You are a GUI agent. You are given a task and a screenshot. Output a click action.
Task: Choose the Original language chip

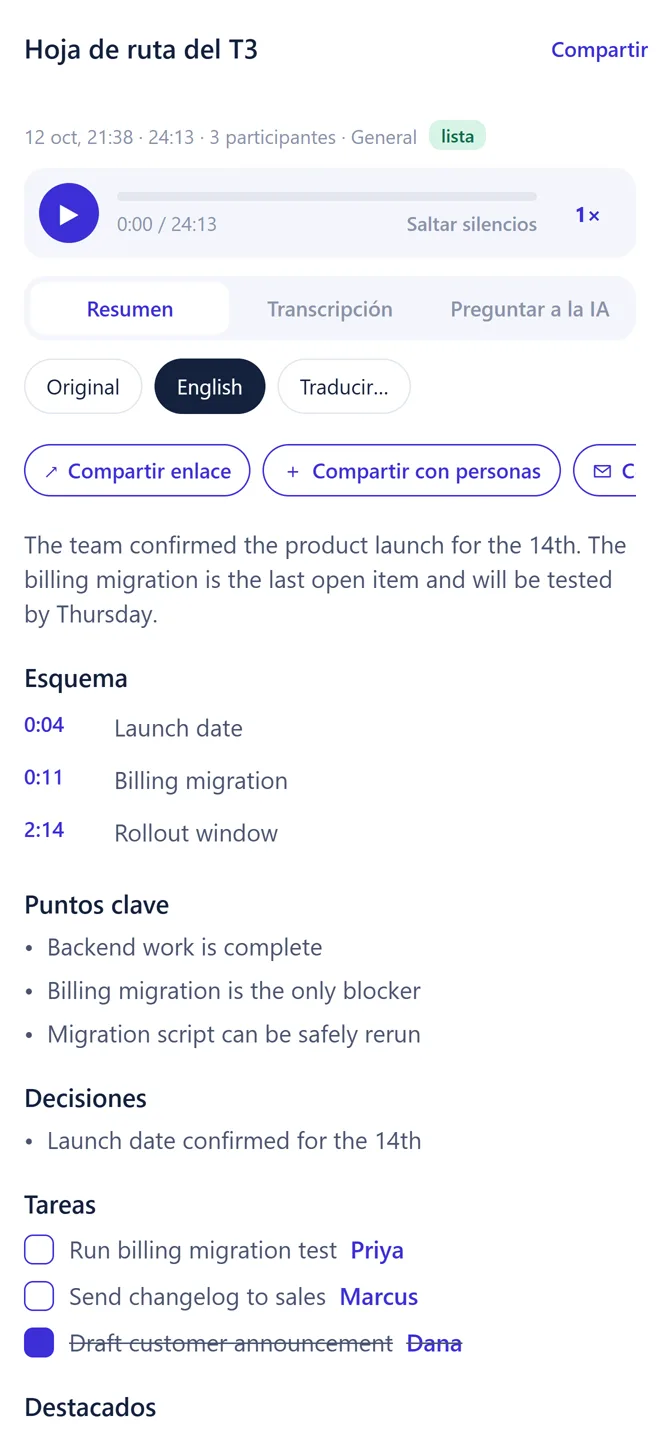(83, 387)
